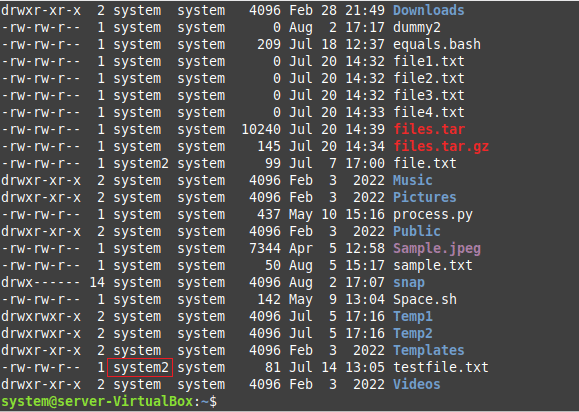579x412 pixels.
Task: Select the red files.tar archive name
Action: pyautogui.click(x=428, y=129)
